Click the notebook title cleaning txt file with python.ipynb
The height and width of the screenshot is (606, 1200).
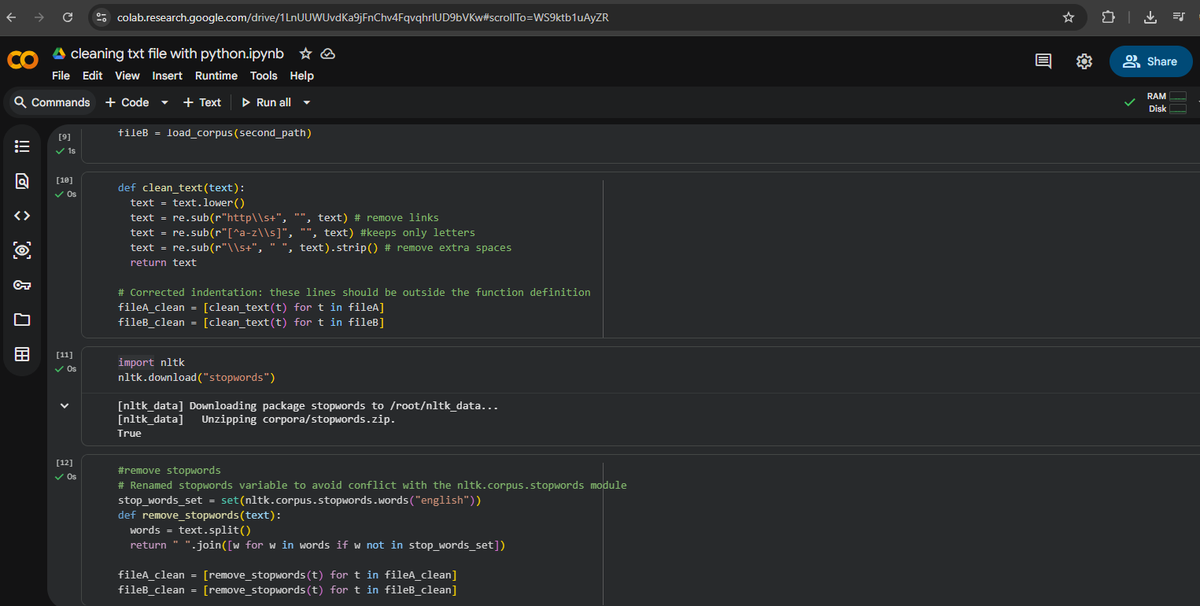(177, 53)
